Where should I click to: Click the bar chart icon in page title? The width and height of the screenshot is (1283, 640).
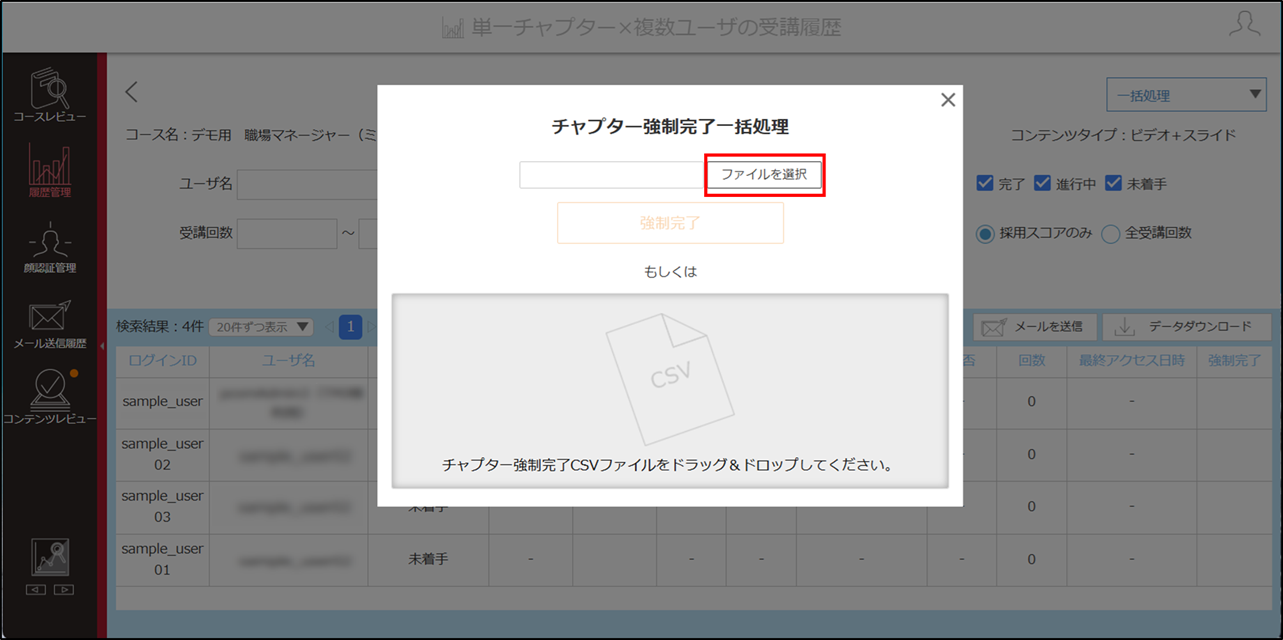click(x=453, y=26)
